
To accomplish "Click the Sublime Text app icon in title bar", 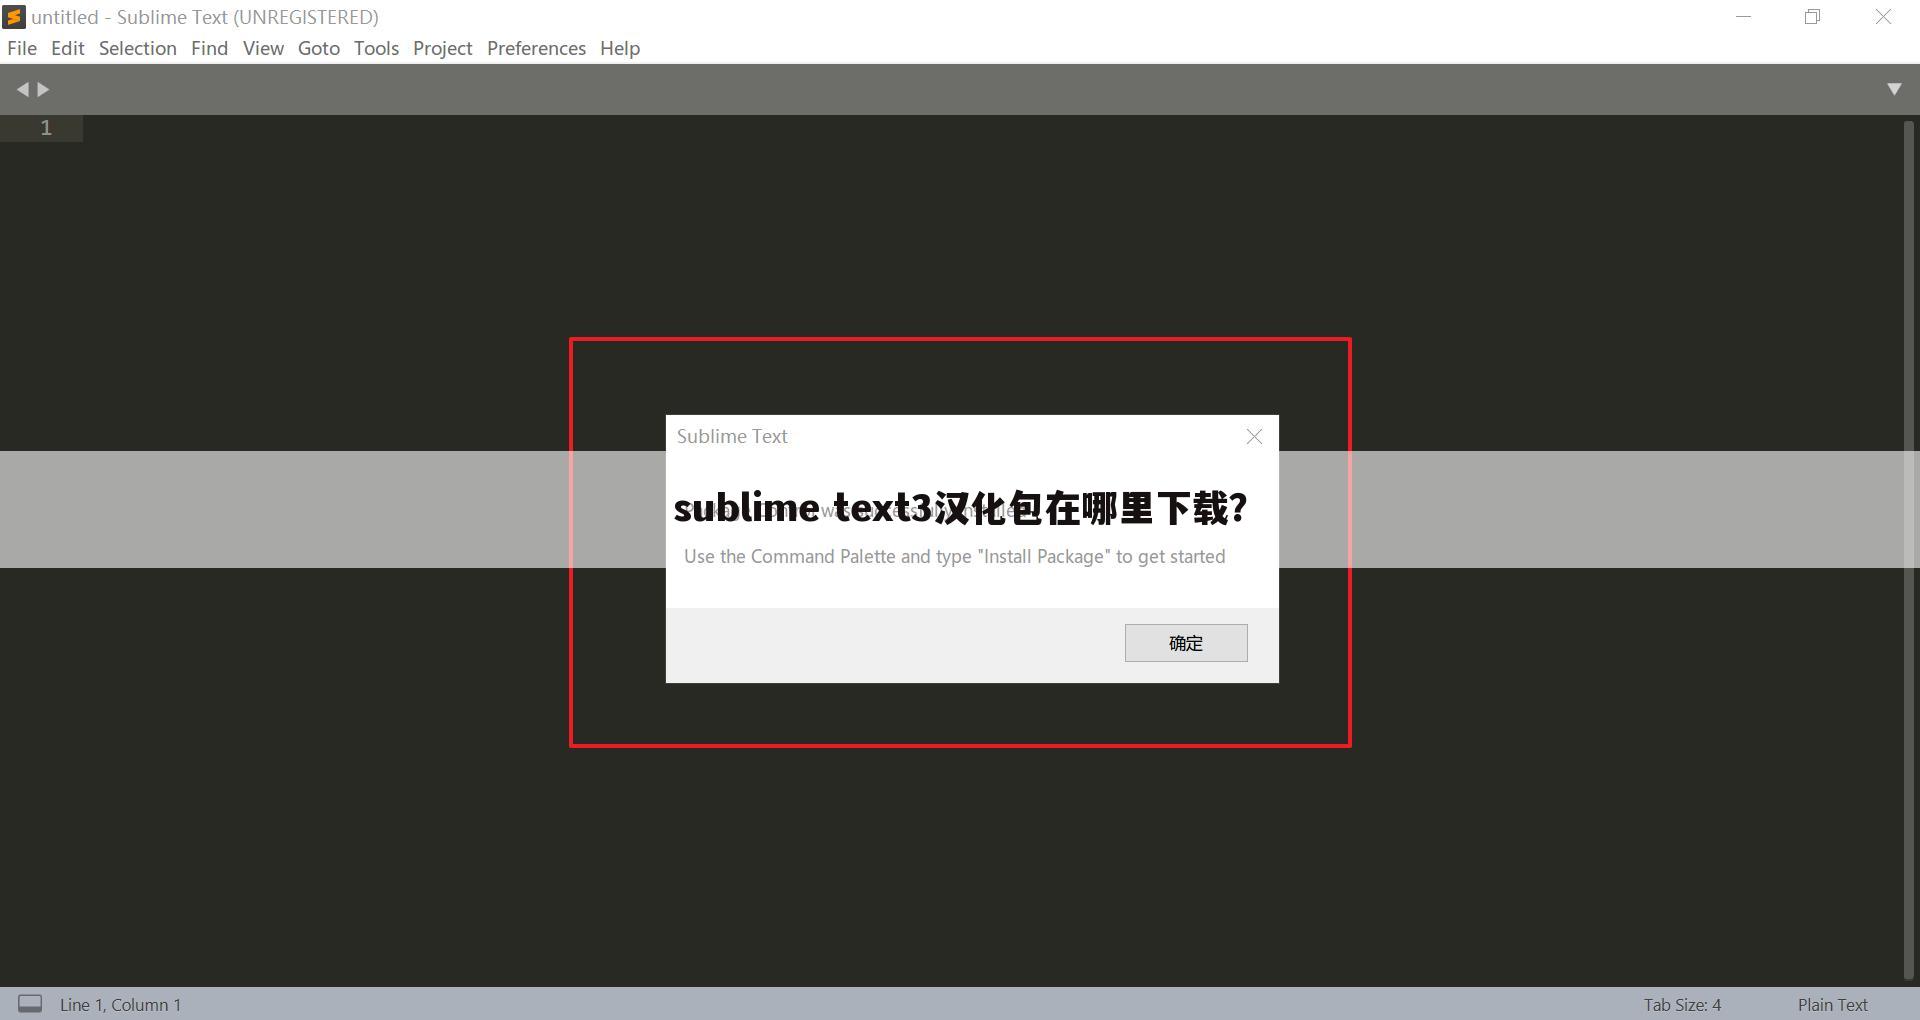I will 14,17.
